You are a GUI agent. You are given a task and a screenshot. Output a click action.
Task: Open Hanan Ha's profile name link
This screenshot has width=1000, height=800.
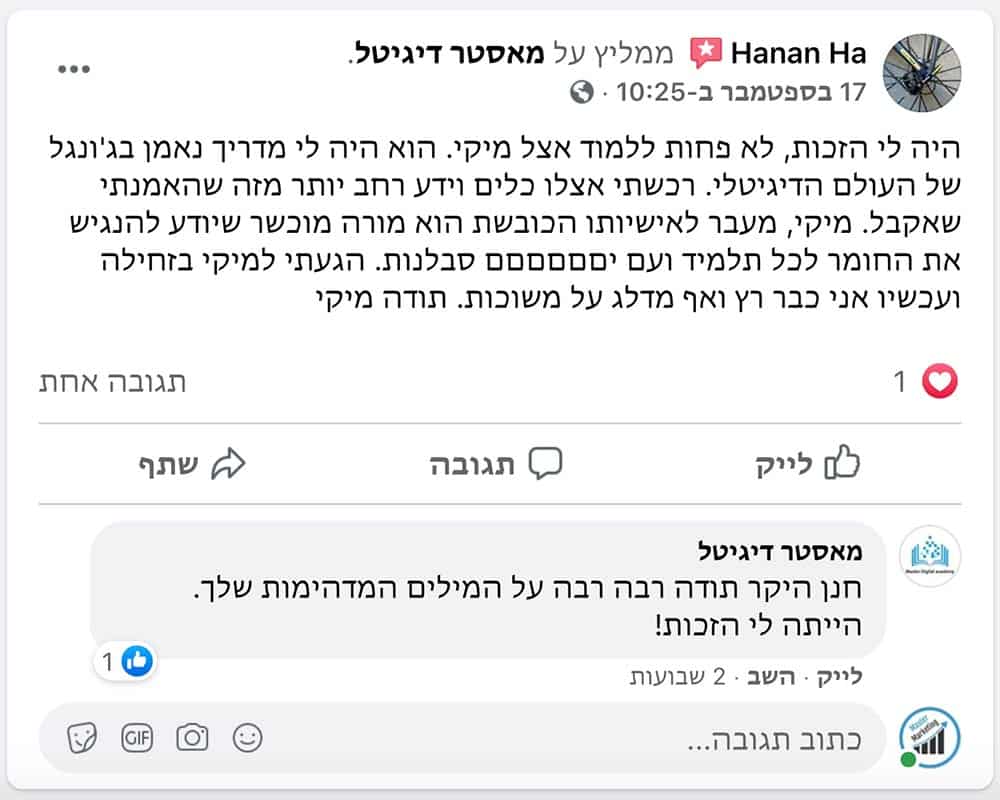coord(799,52)
